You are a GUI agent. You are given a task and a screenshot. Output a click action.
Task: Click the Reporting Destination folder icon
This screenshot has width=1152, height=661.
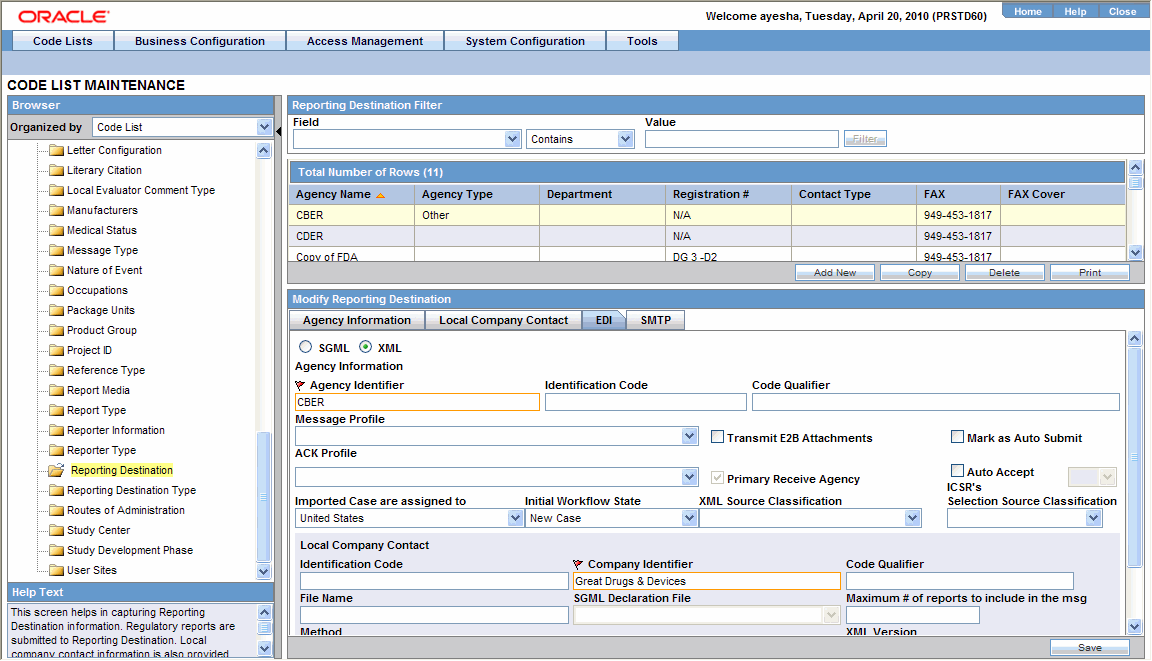click(56, 470)
